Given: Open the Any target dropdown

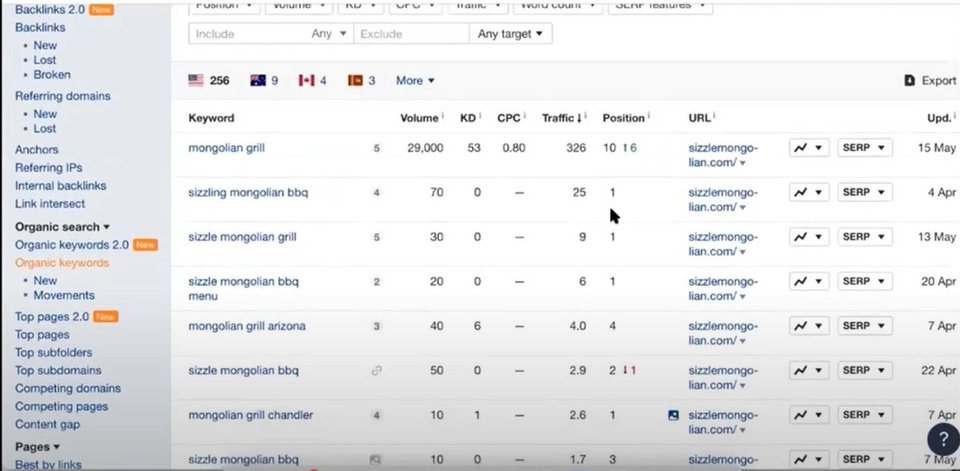Looking at the screenshot, I should [x=511, y=34].
